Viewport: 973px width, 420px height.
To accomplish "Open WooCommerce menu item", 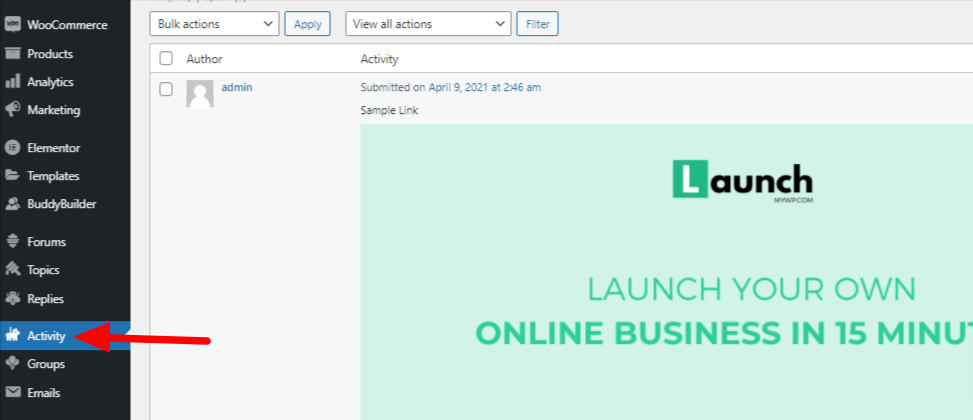I will pyautogui.click(x=65, y=25).
